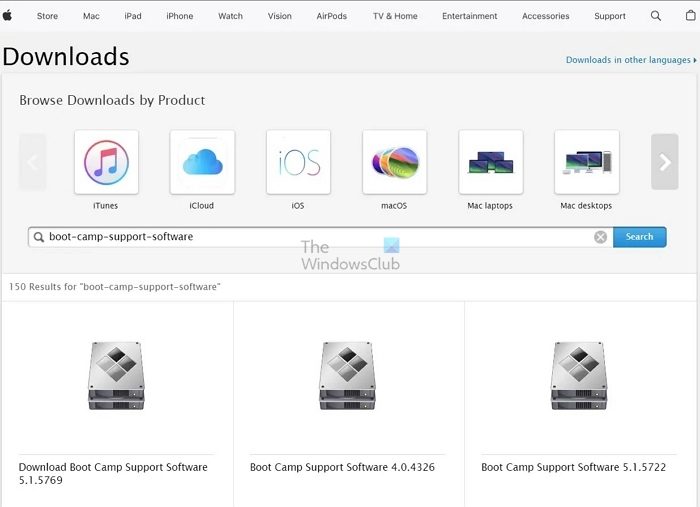The height and width of the screenshot is (507, 700).
Task: Open Boot Camp Support Software 4.0.4326 link
Action: click(x=342, y=467)
